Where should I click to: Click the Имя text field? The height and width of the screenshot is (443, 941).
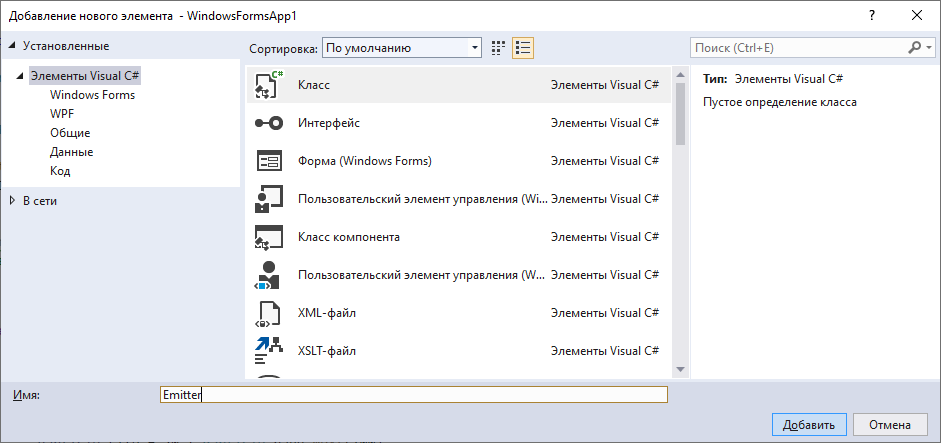click(413, 395)
